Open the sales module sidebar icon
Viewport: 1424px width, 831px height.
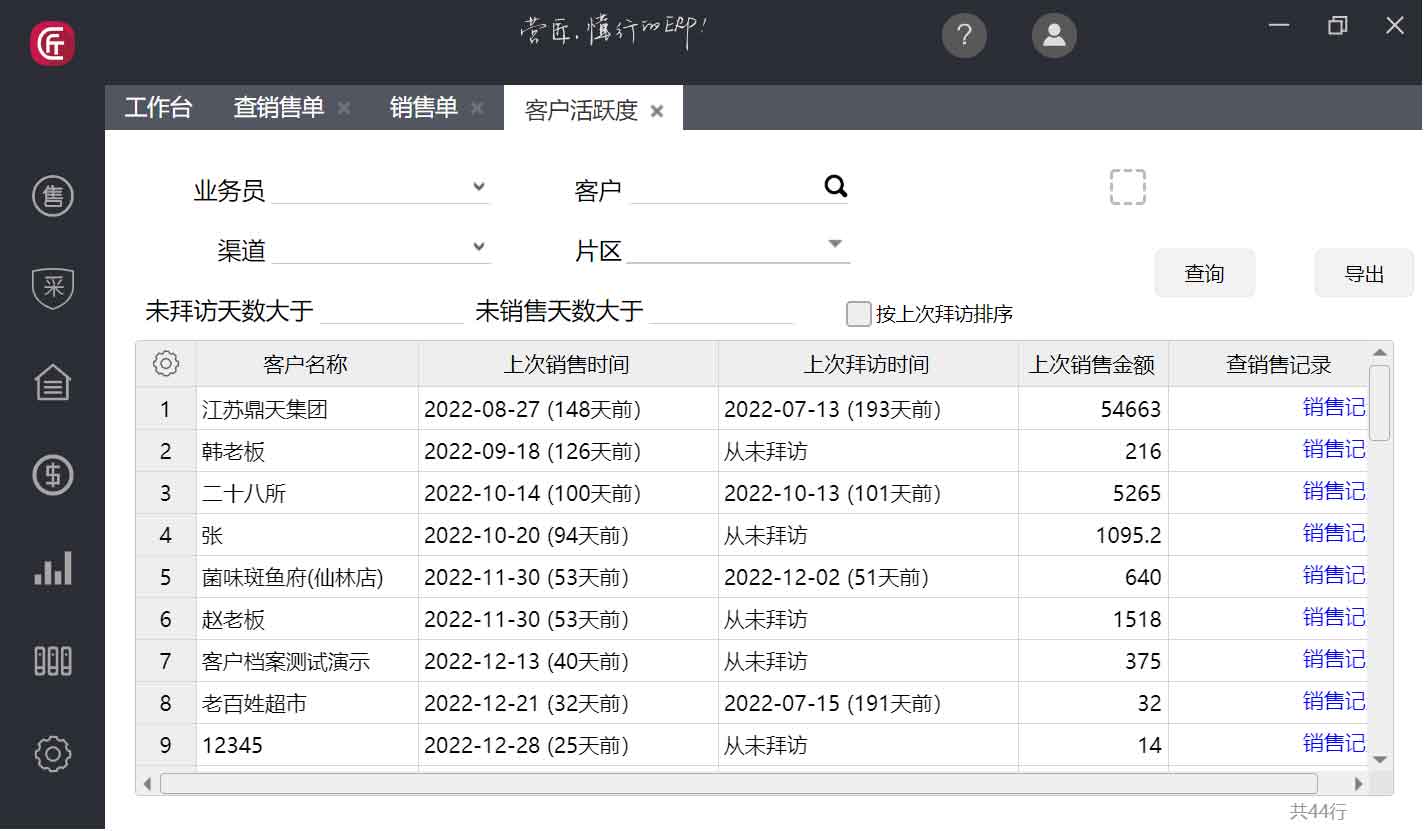(52, 195)
